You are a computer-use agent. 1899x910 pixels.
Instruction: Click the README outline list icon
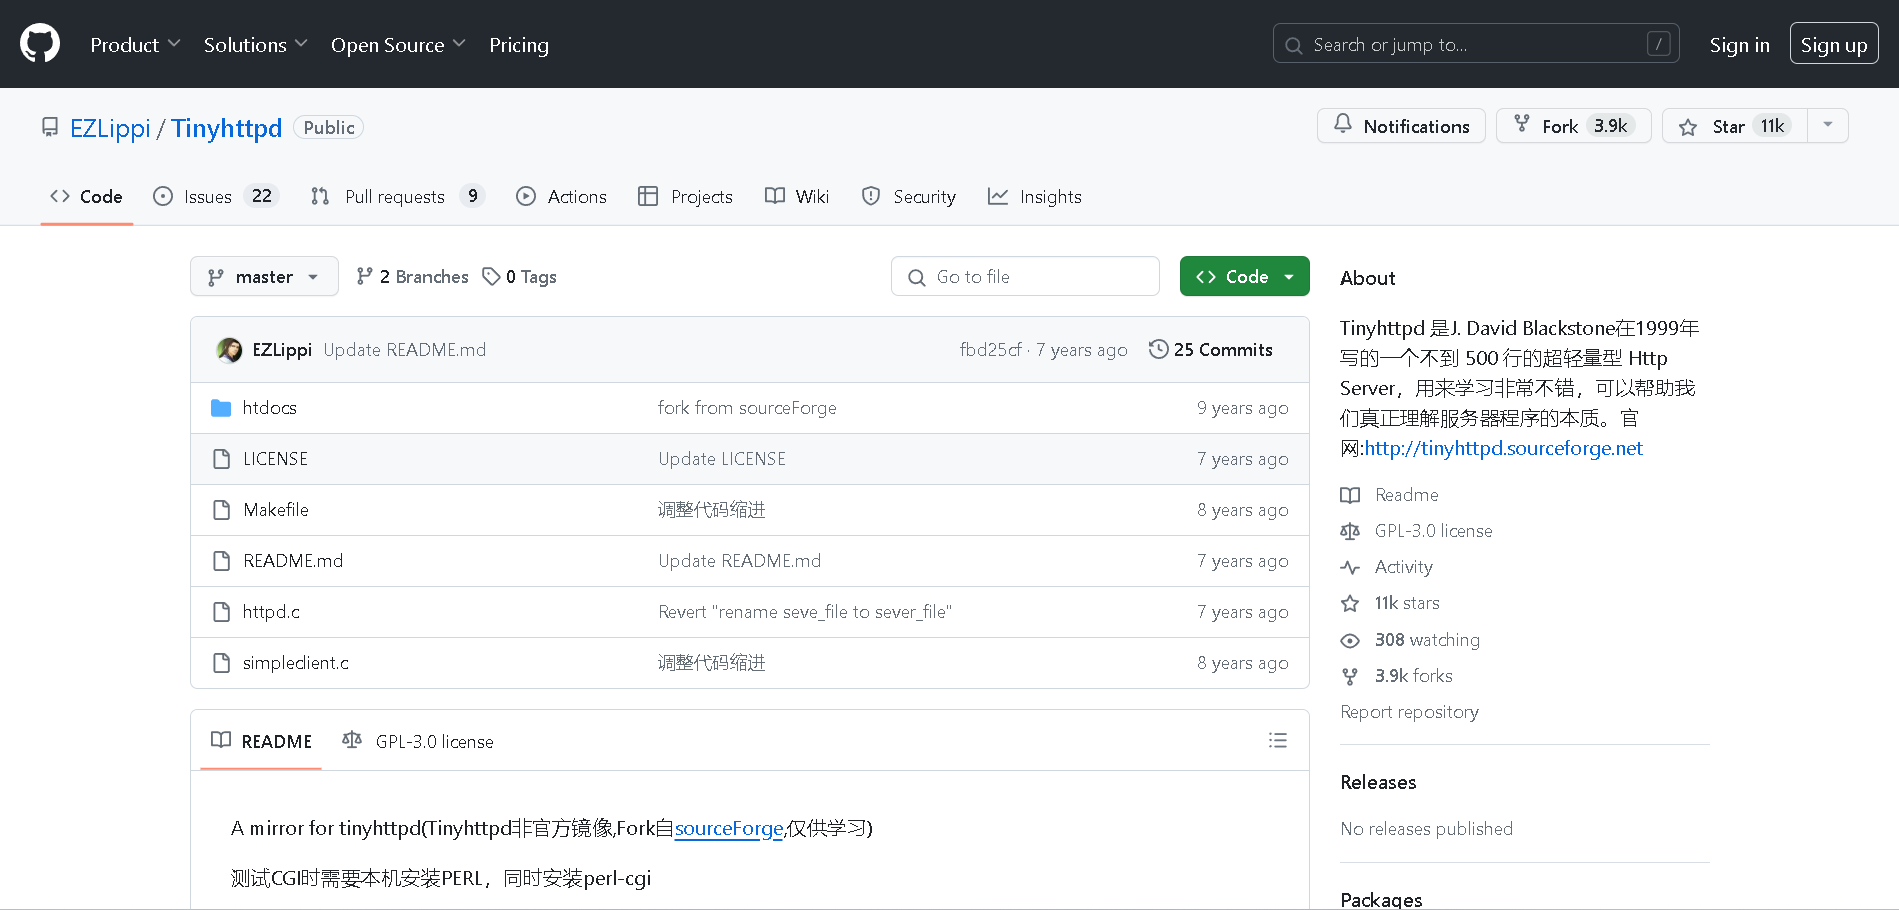click(x=1277, y=741)
